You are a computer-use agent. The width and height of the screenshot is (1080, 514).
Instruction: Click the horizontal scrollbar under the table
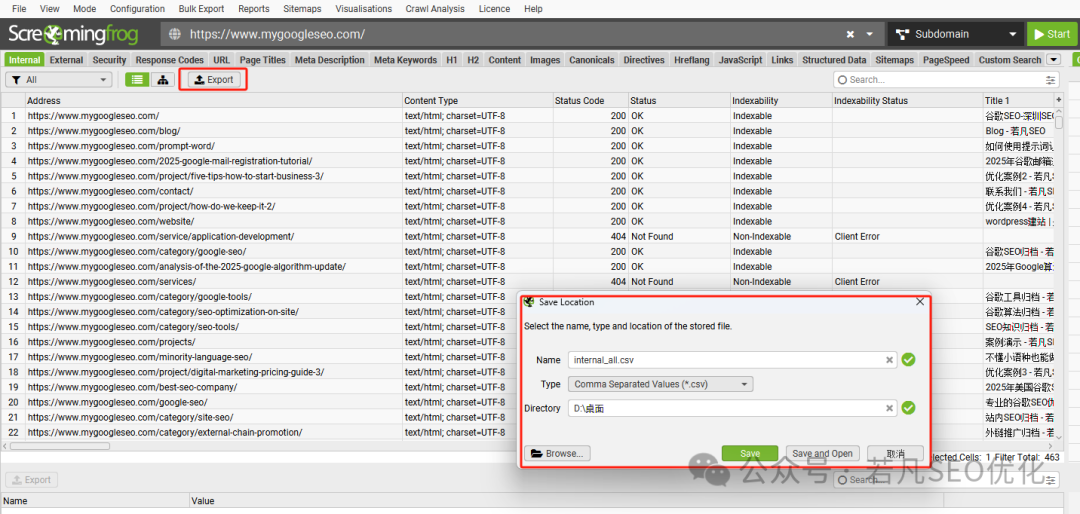(x=59, y=446)
